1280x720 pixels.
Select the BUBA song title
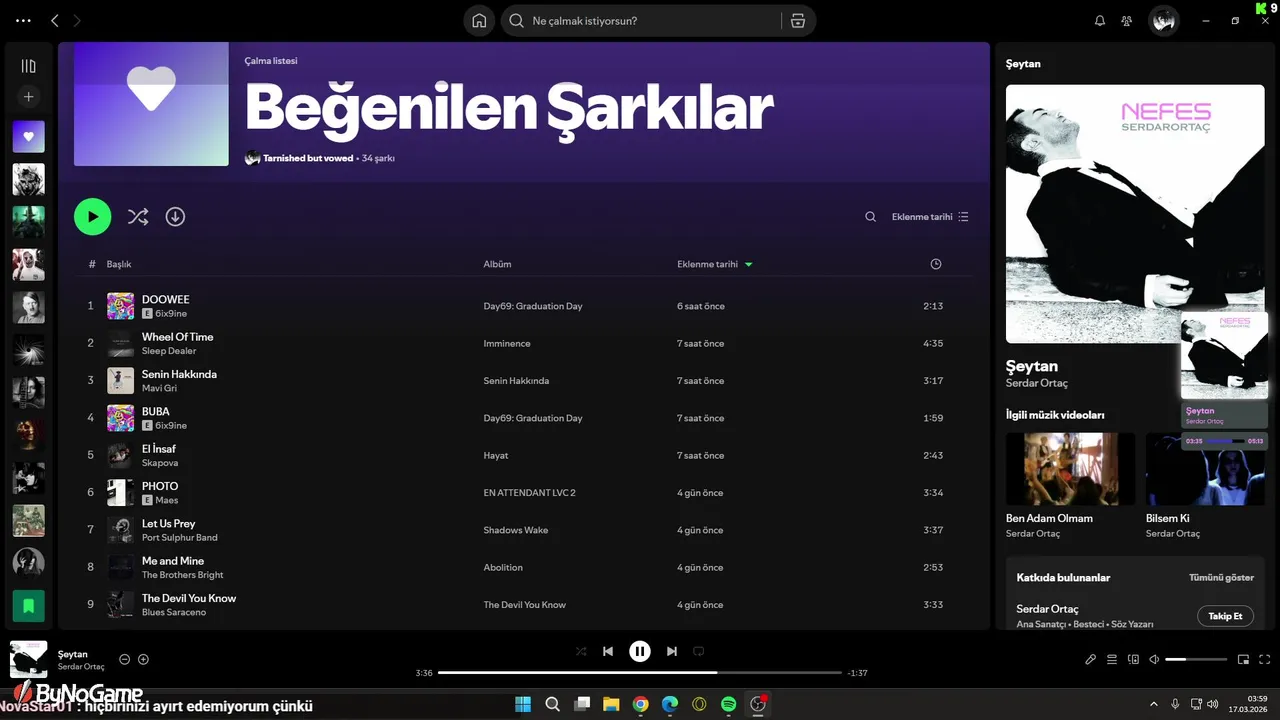point(156,411)
